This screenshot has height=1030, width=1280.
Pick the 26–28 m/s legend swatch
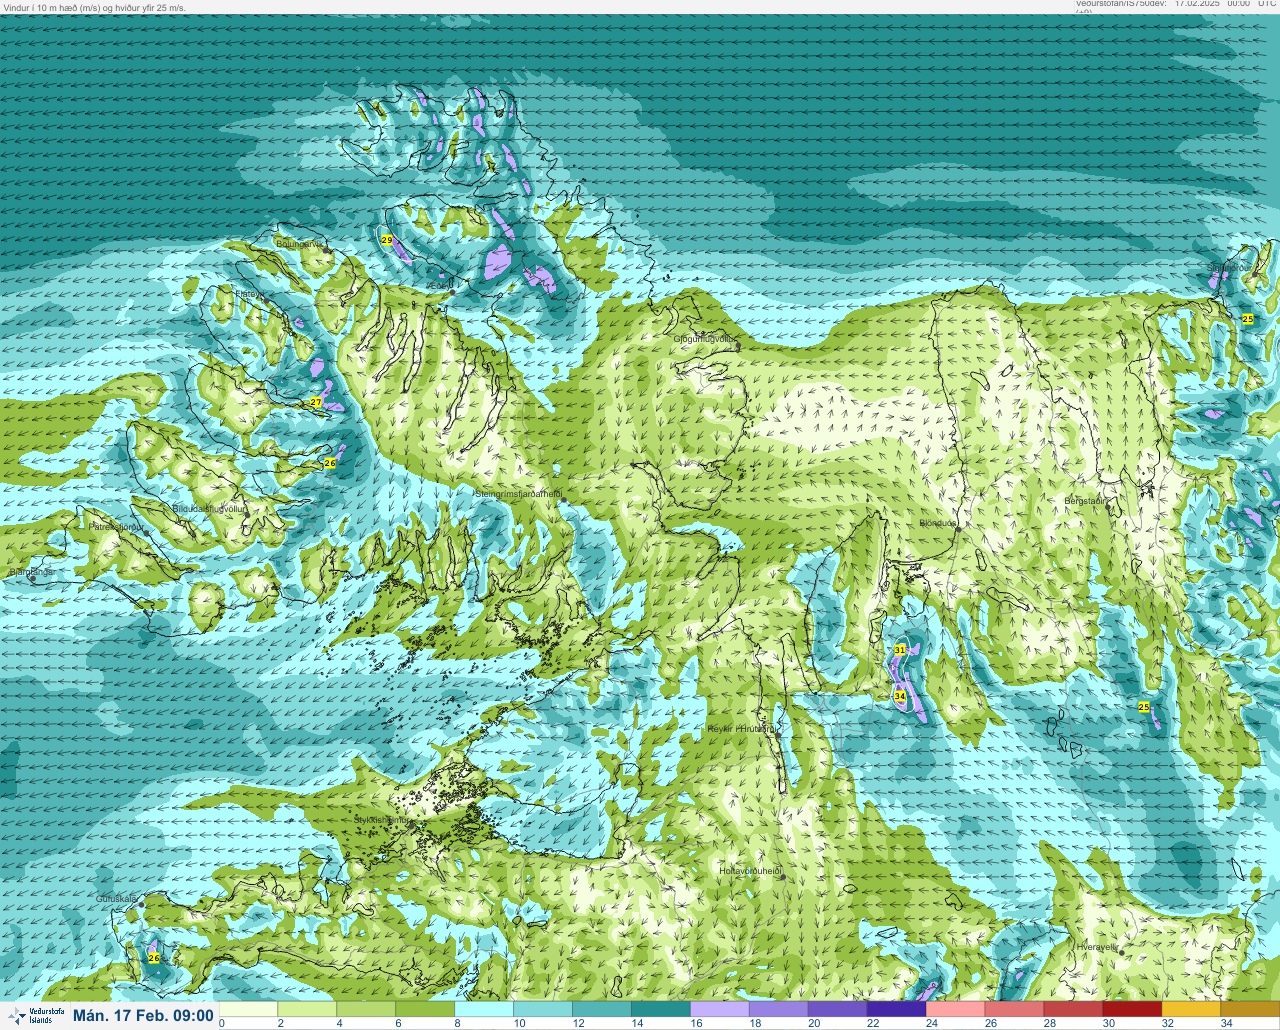click(x=1015, y=1009)
